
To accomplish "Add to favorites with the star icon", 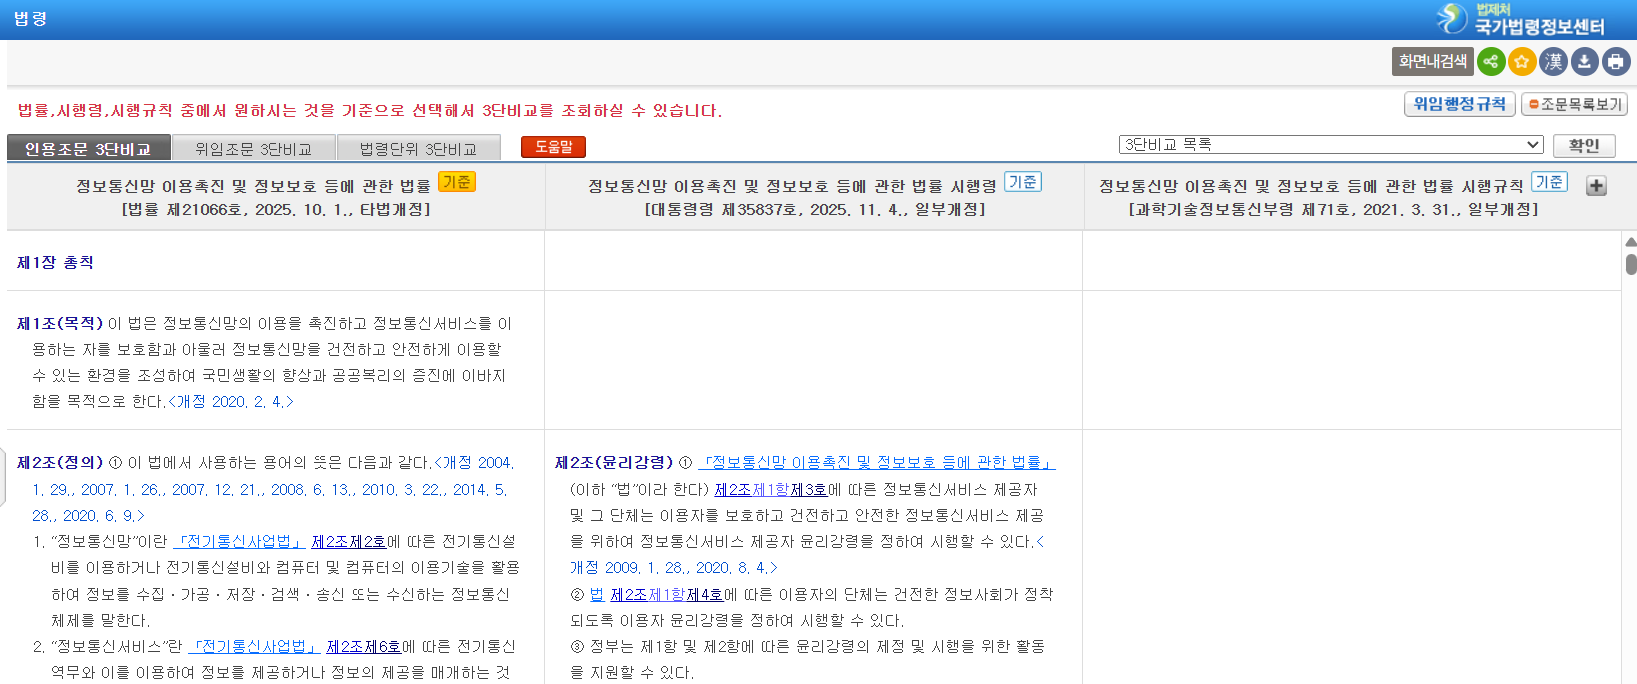I will pyautogui.click(x=1522, y=62).
